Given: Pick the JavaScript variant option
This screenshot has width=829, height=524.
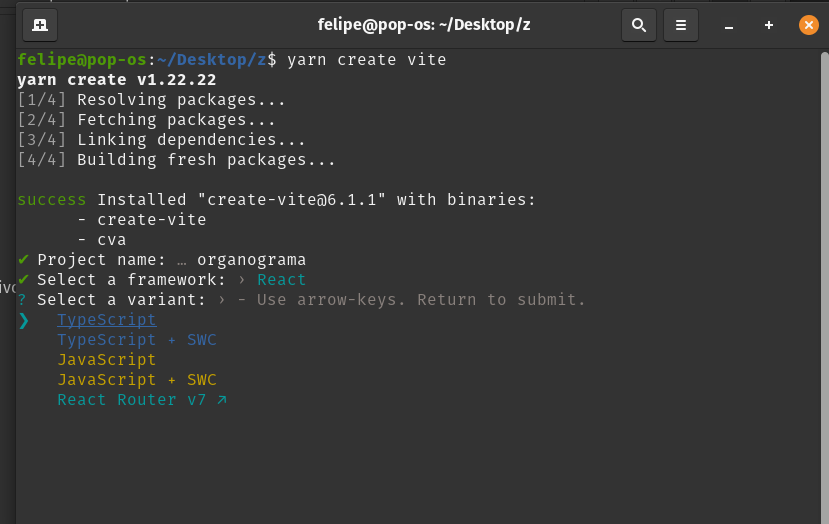Looking at the screenshot, I should click(106, 360).
